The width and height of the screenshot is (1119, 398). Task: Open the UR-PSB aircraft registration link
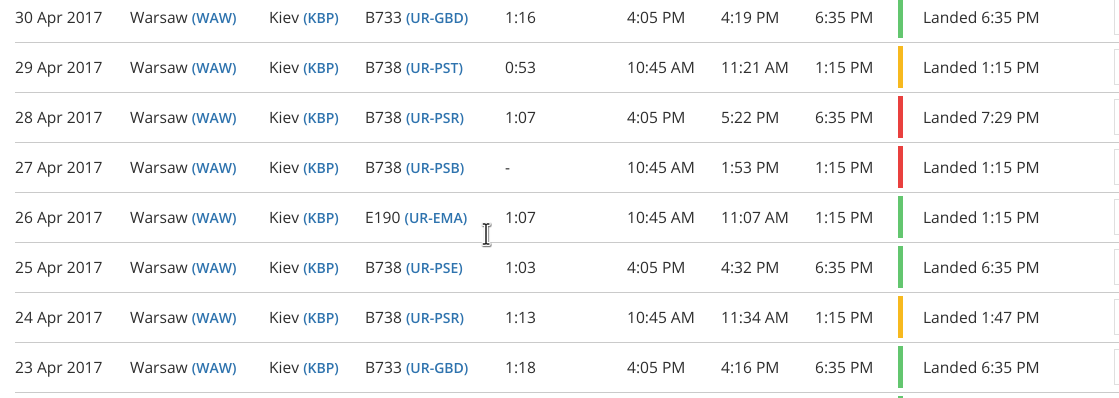coord(435,168)
